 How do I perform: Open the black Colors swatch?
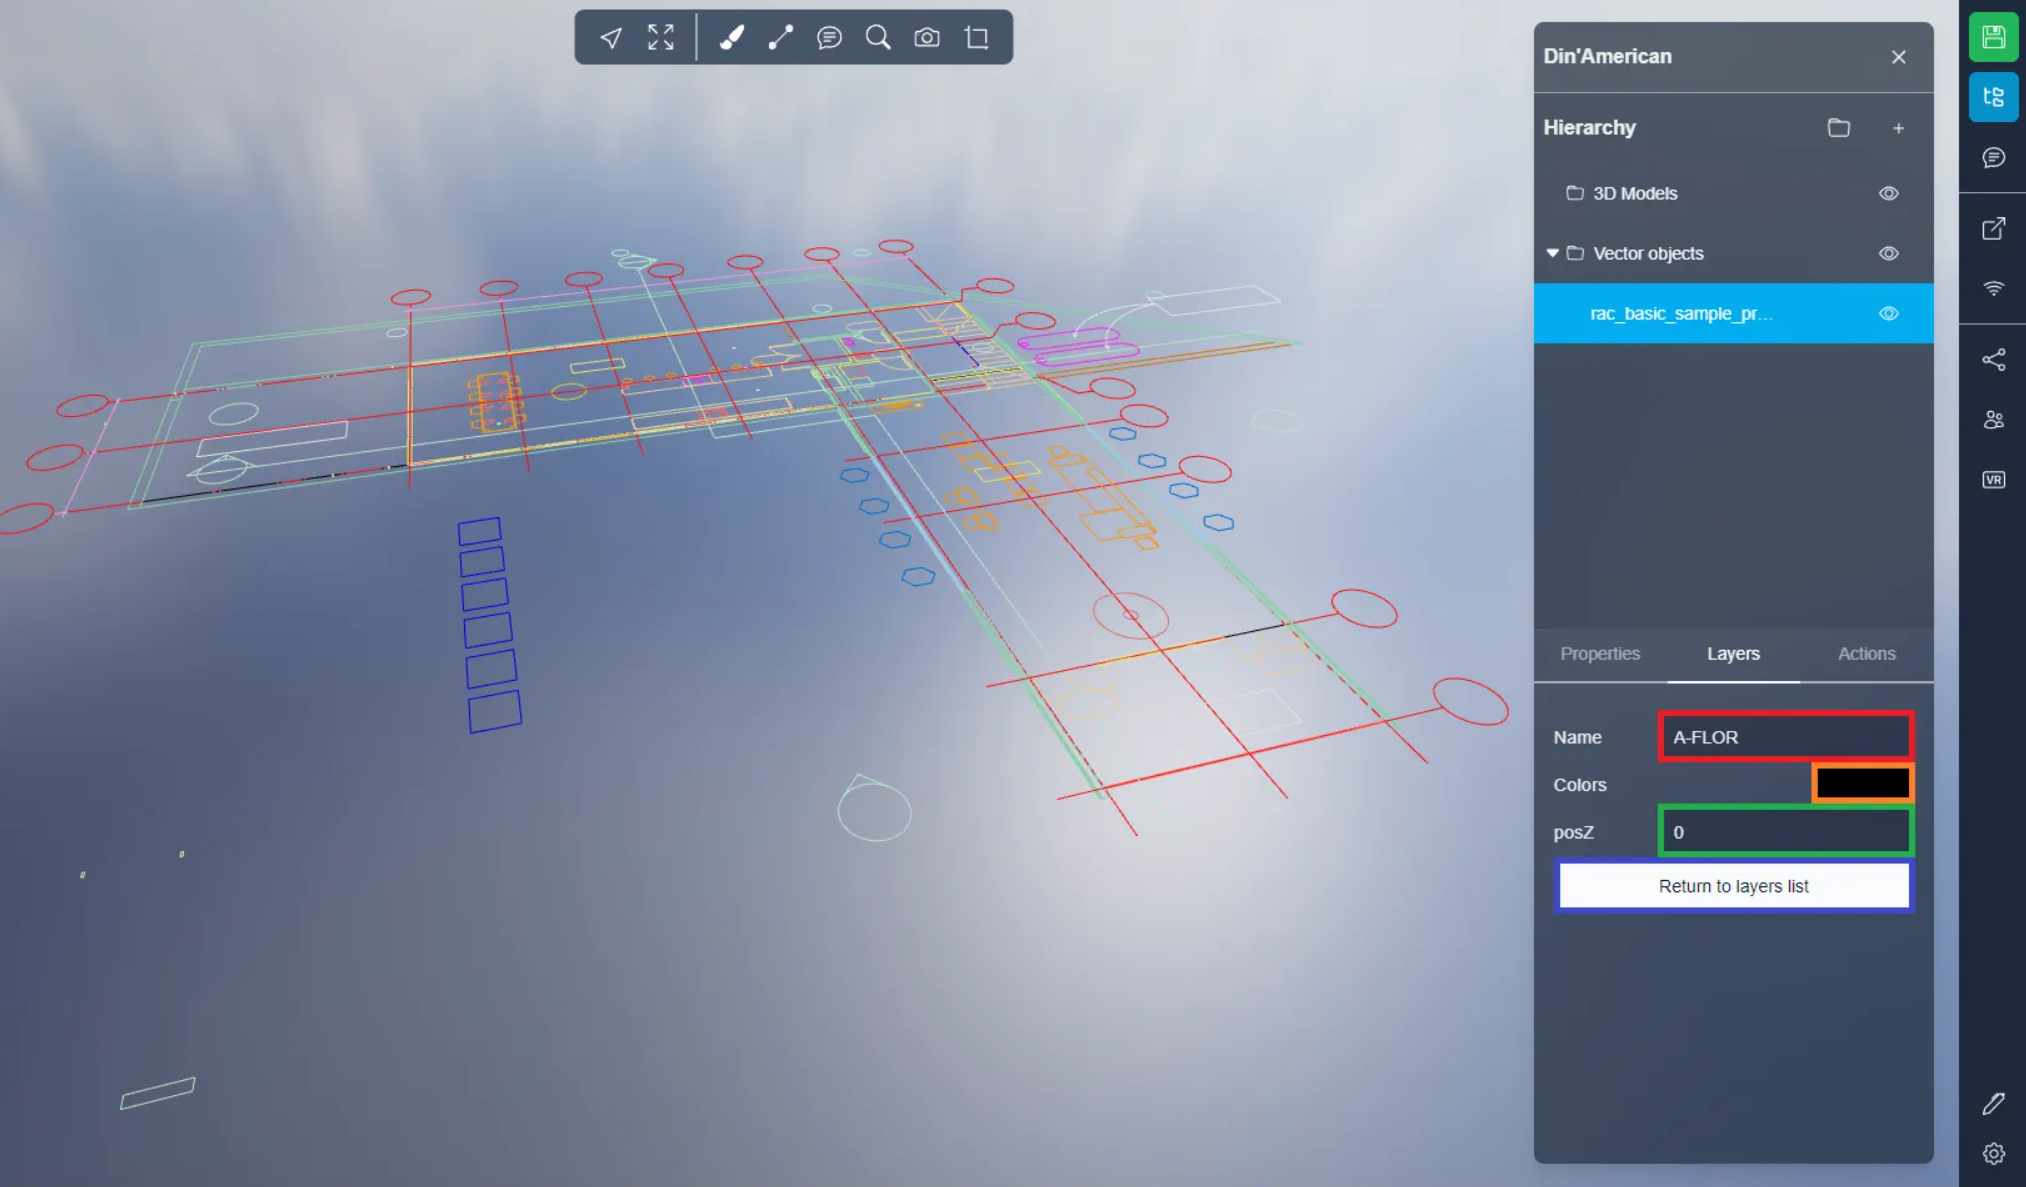point(1862,783)
